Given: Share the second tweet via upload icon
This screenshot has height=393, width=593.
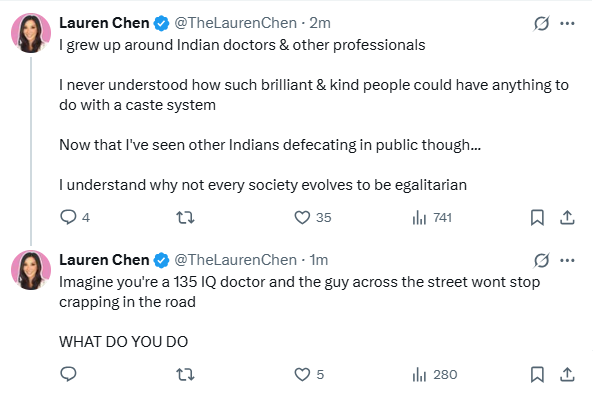Looking at the screenshot, I should tap(567, 374).
